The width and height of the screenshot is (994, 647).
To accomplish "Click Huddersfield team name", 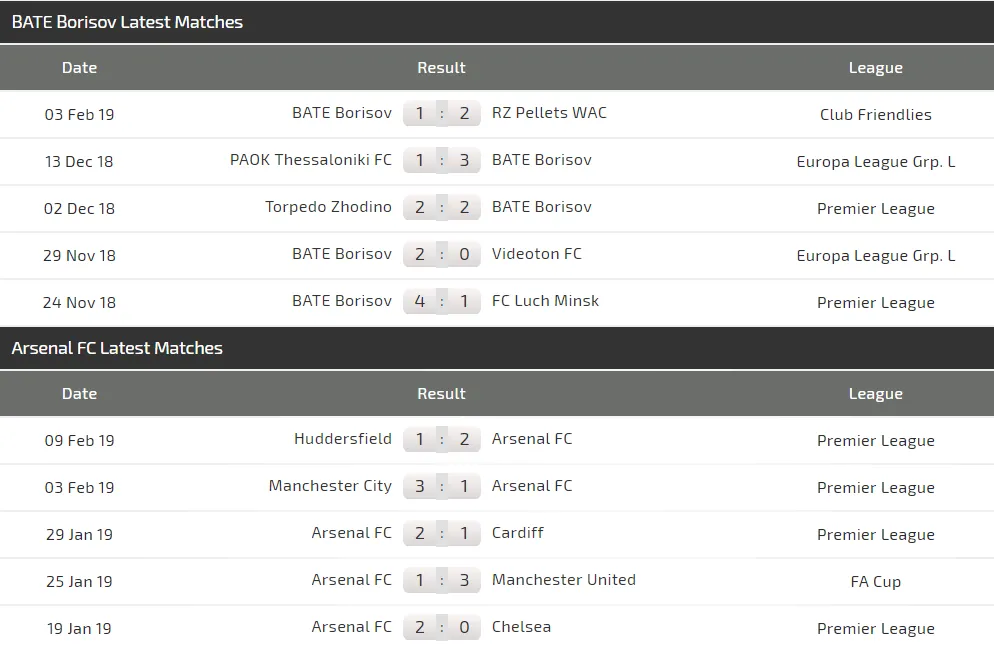I will point(343,439).
